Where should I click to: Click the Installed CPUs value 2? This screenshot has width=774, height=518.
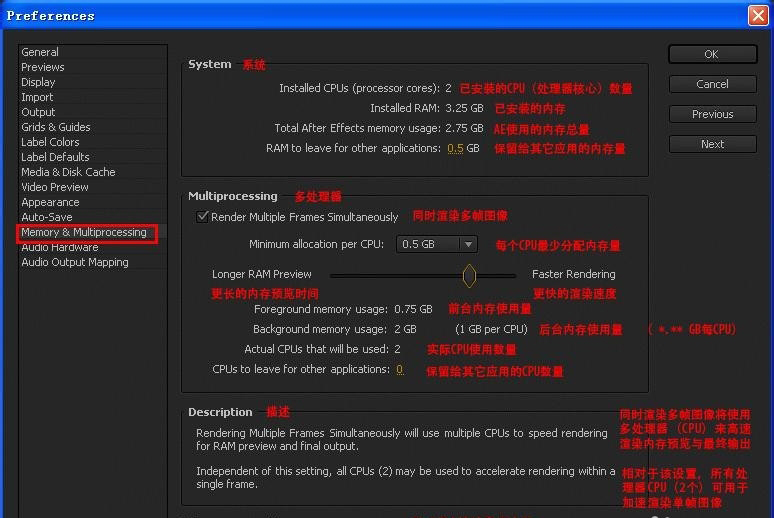(448, 88)
